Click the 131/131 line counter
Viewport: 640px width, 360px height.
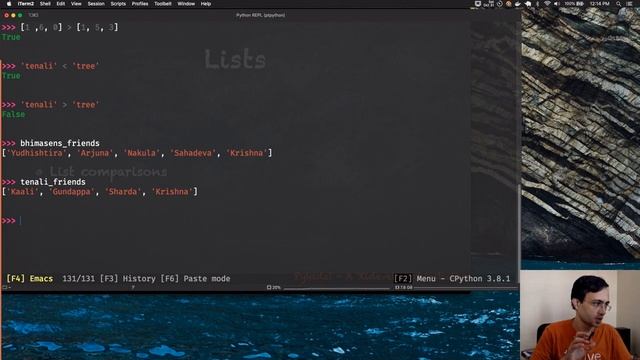point(78,278)
